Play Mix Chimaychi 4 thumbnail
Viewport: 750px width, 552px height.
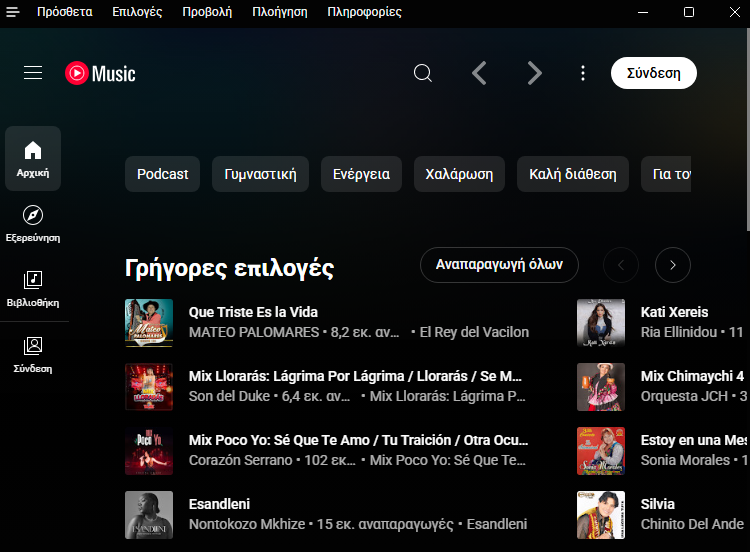coord(601,387)
